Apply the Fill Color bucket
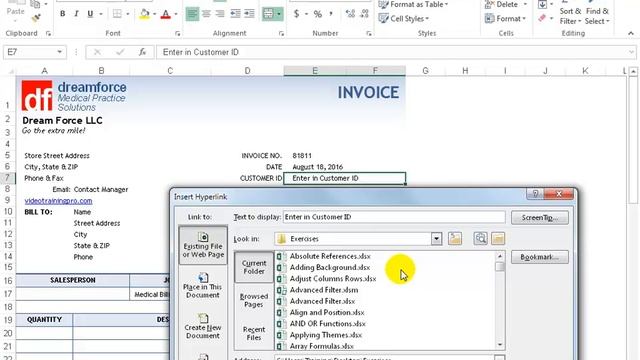Screen dimensions: 640x360 point(144,14)
